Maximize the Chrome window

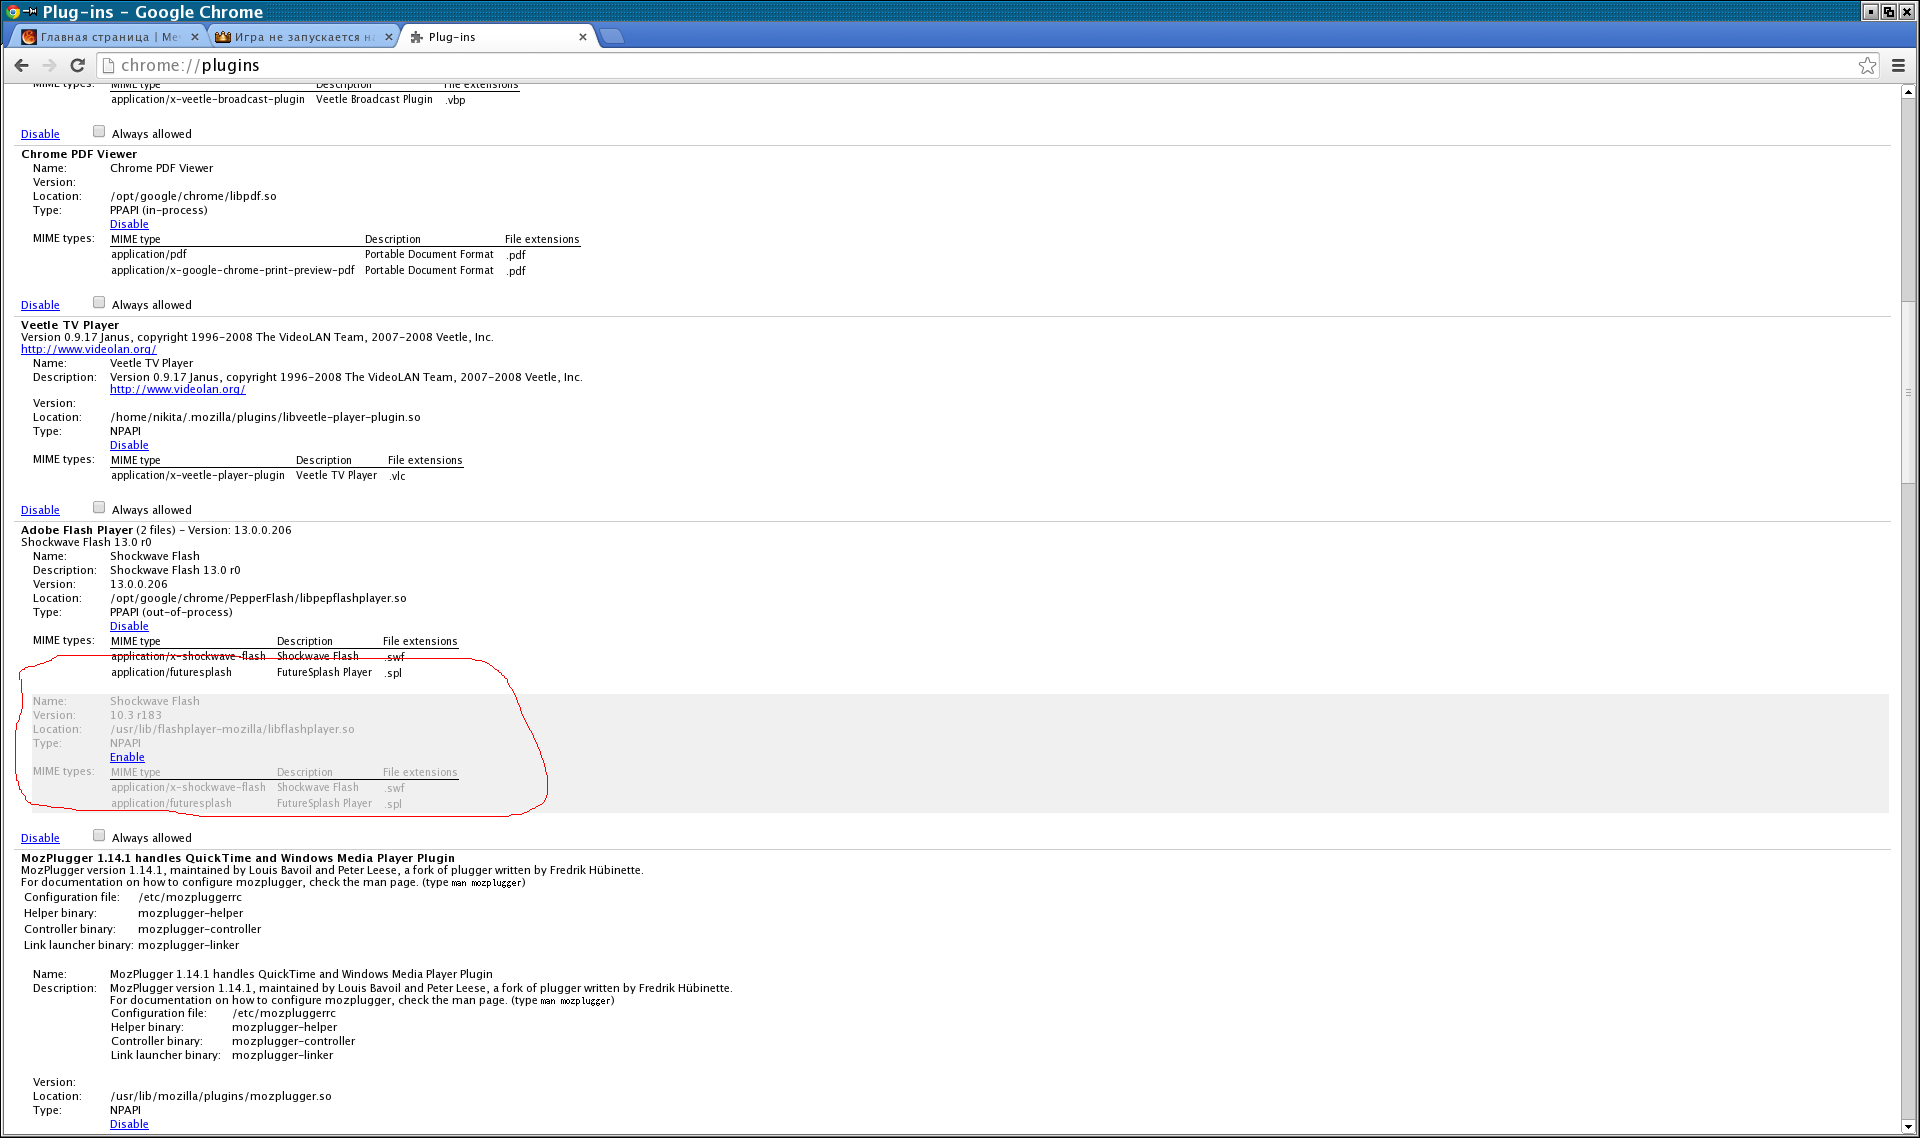[1888, 11]
